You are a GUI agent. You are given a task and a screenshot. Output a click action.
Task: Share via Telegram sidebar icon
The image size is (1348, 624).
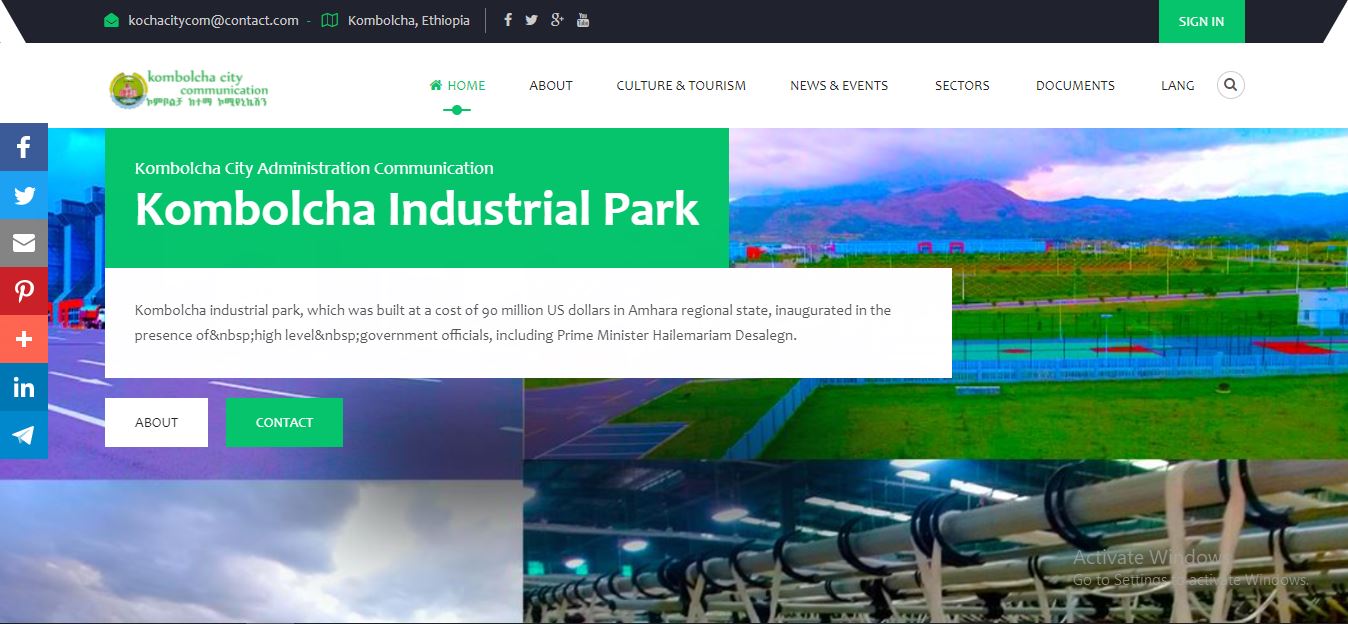tap(24, 435)
